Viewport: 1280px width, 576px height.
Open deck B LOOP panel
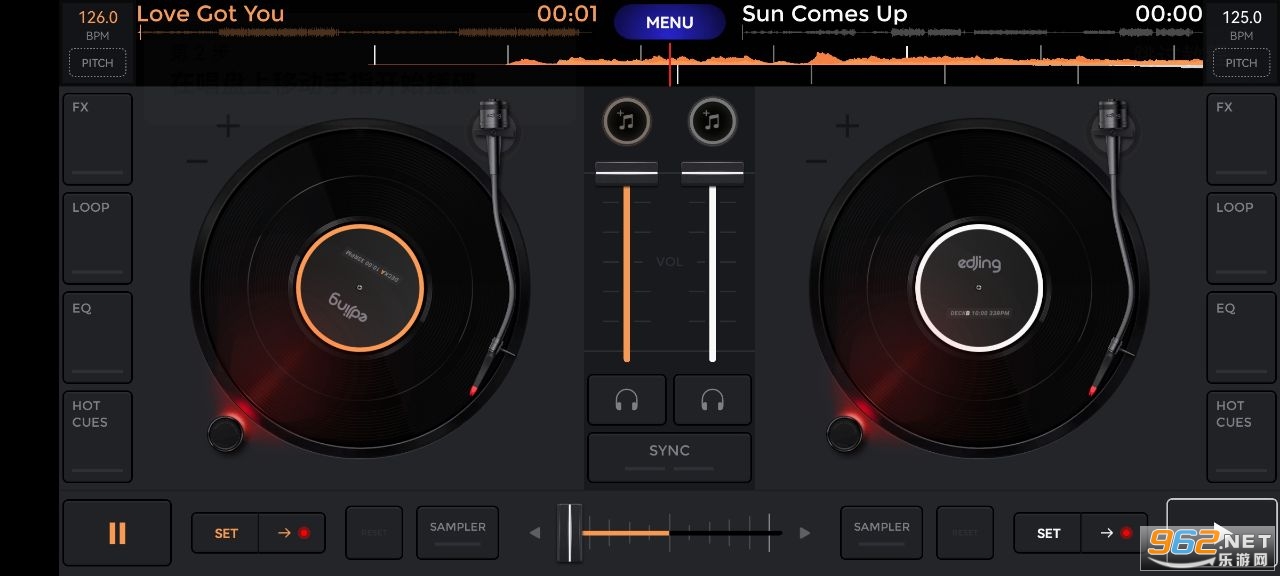[1241, 238]
